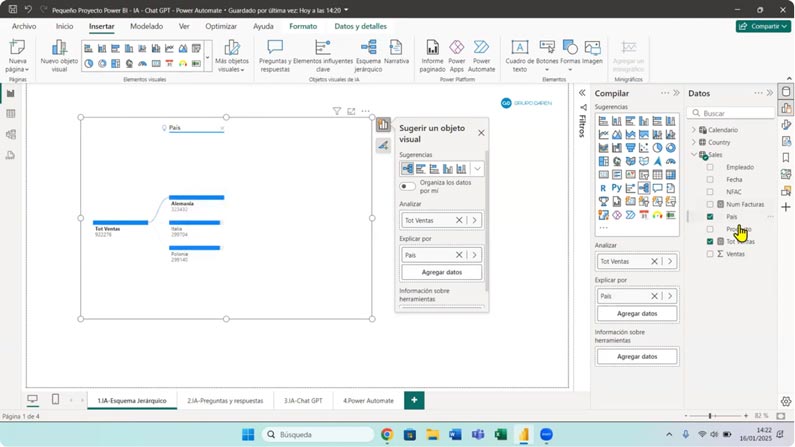Insert the Esquema jerárquico visual
This screenshot has height=447, width=795.
368,49
